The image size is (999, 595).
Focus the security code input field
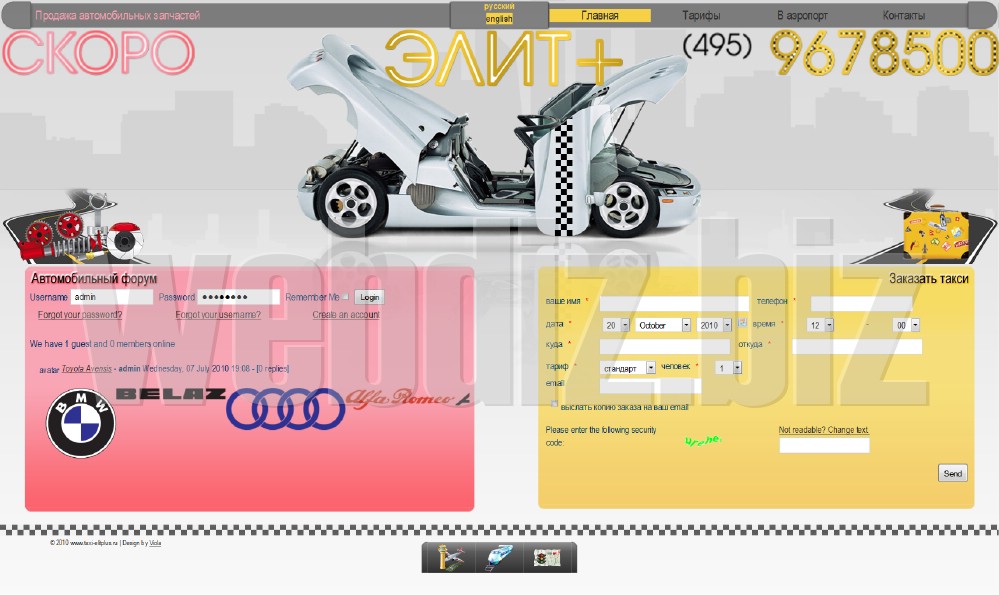tap(824, 445)
